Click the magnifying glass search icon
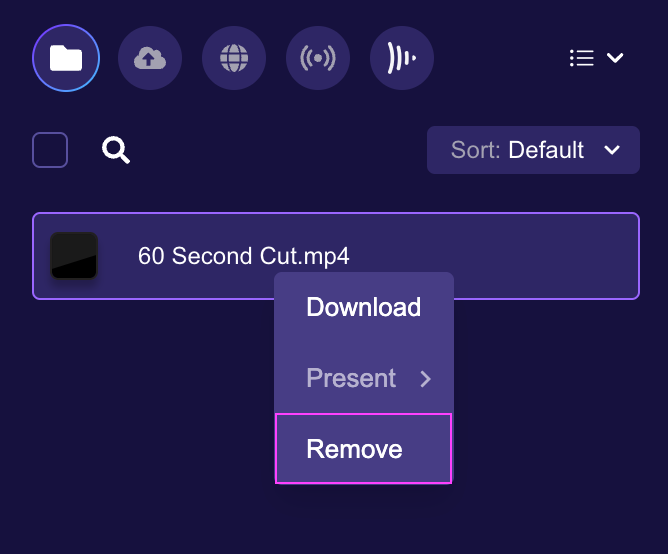668x554 pixels. click(116, 150)
